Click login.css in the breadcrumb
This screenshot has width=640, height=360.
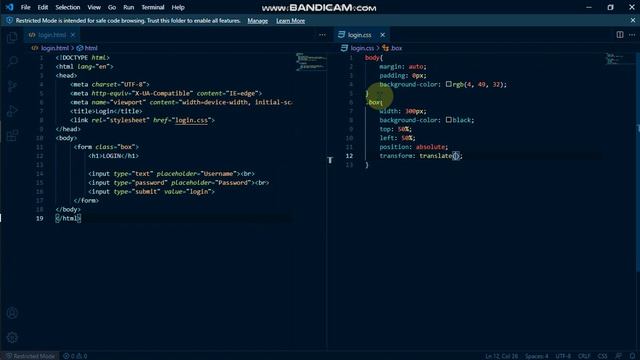362,48
